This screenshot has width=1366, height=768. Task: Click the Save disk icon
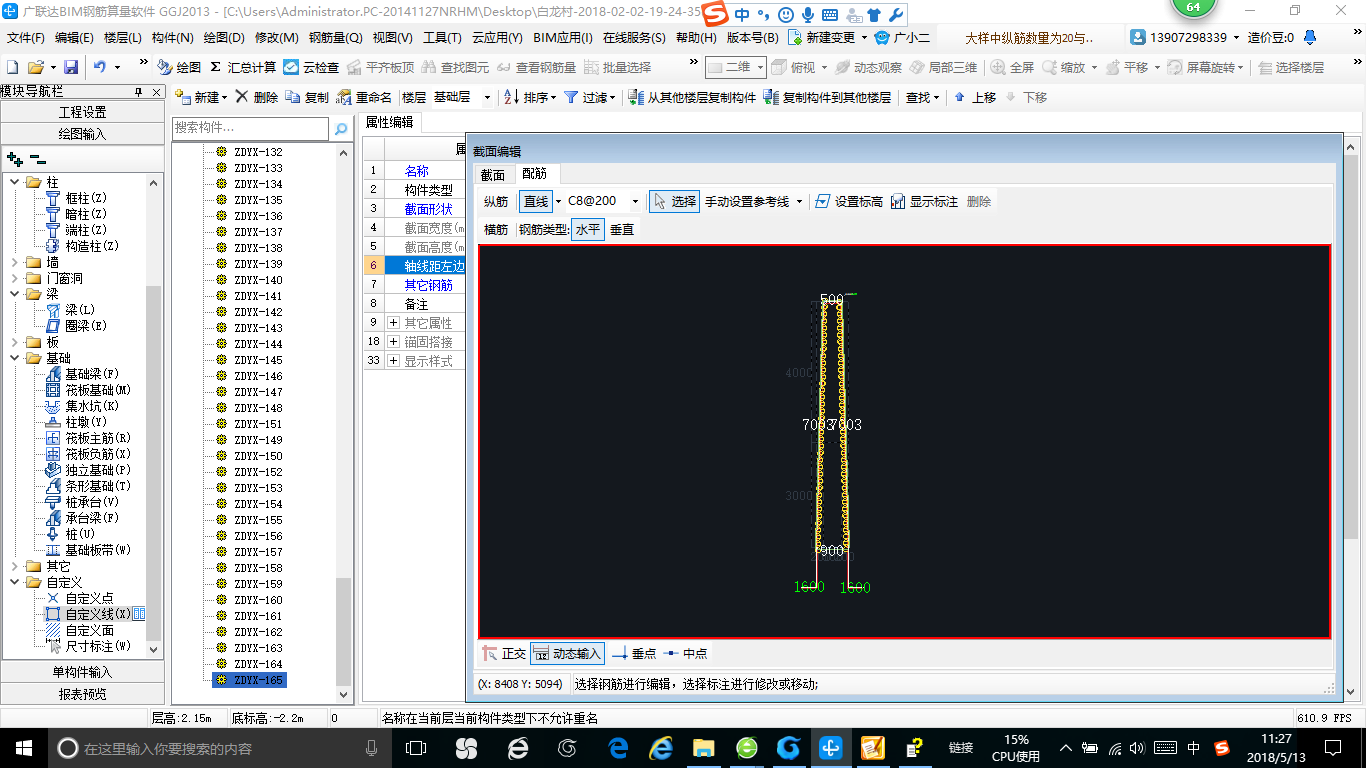71,67
